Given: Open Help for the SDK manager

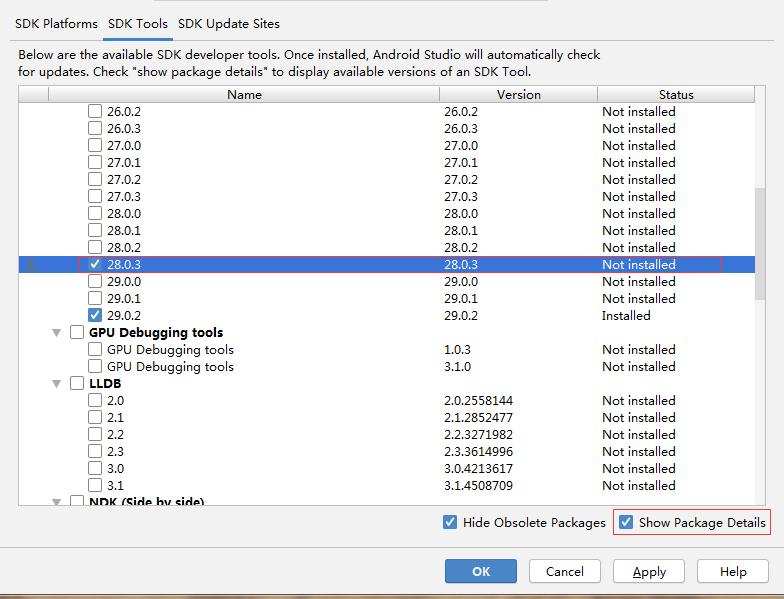Looking at the screenshot, I should (x=733, y=572).
